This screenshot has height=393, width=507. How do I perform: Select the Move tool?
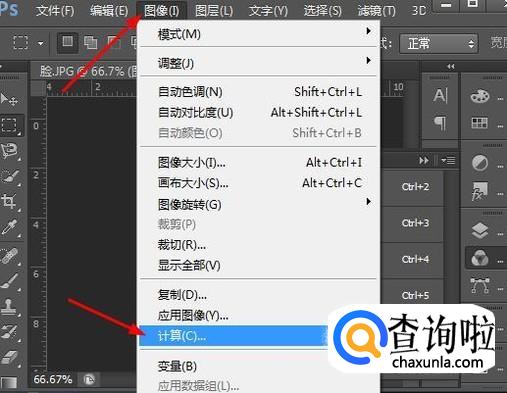(x=9, y=99)
